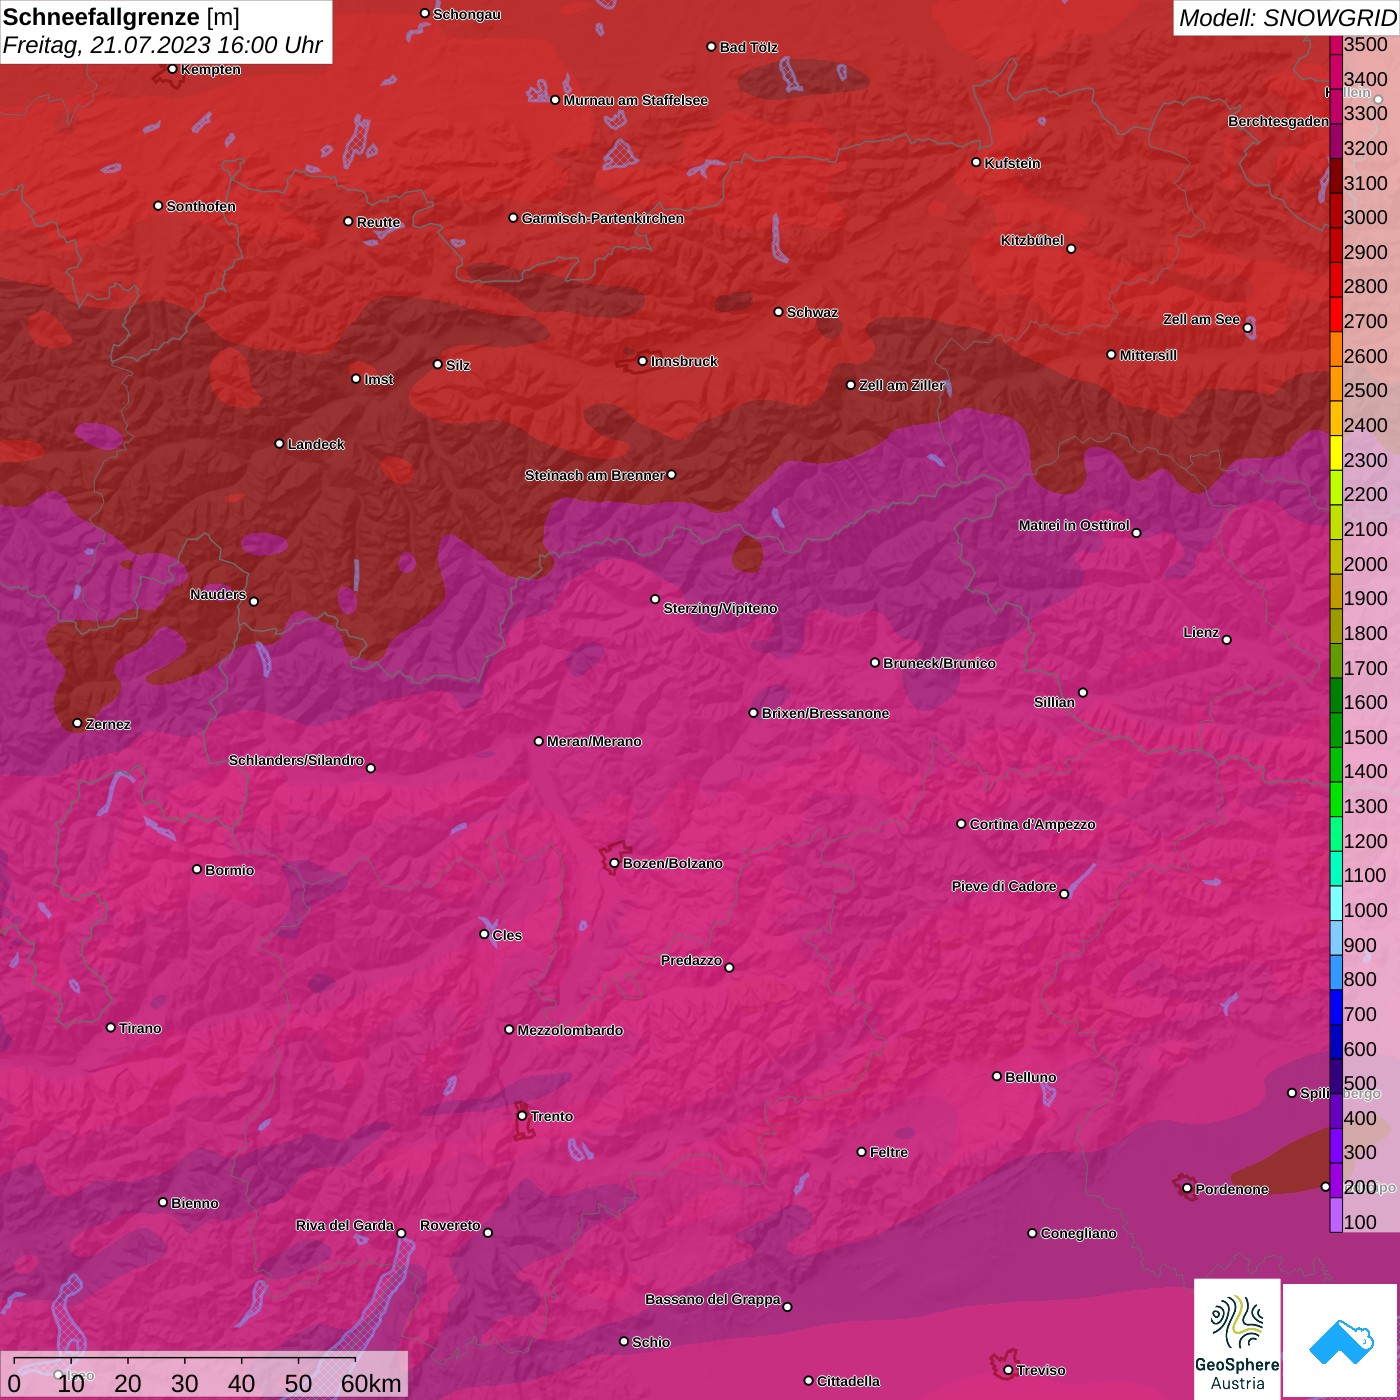Click the Bad Tölz label
1400x1400 pixels.
tap(748, 47)
